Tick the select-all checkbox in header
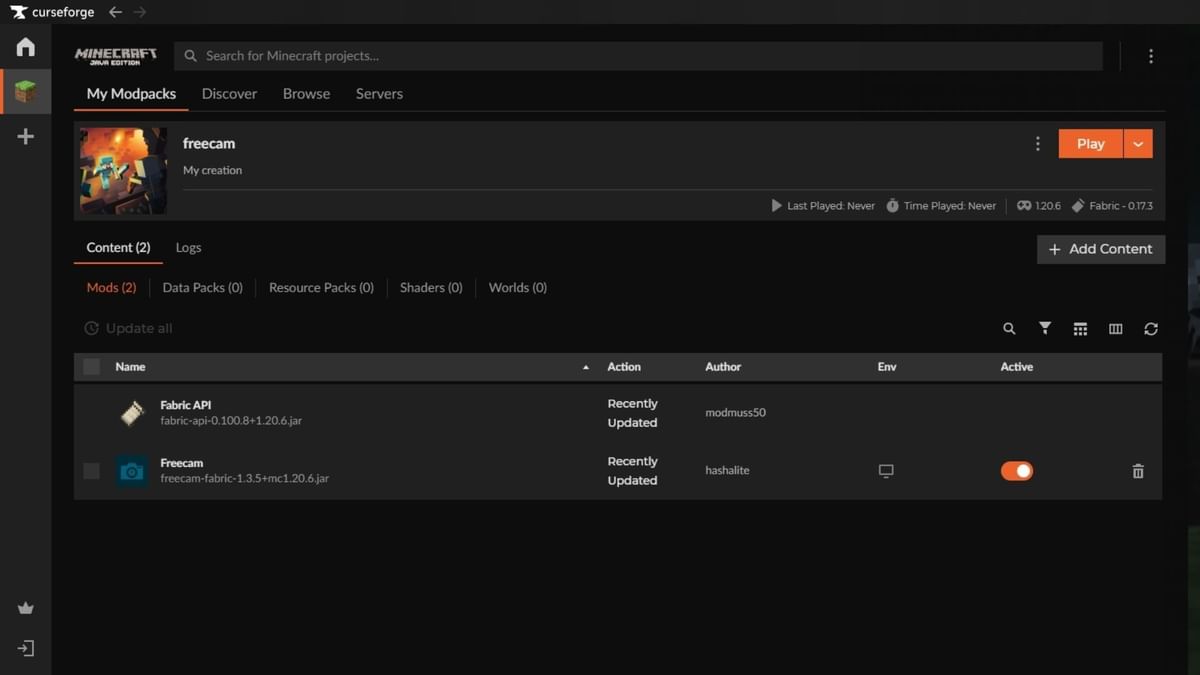 [92, 367]
